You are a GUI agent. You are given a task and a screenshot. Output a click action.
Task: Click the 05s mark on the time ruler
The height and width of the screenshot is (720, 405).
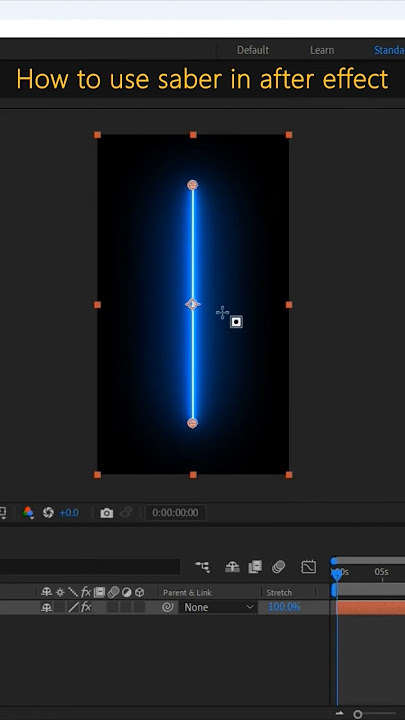(x=382, y=572)
